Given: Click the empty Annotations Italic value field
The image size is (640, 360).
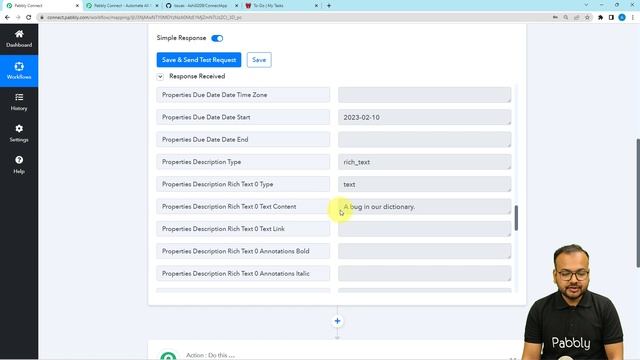Looking at the screenshot, I should (x=424, y=273).
